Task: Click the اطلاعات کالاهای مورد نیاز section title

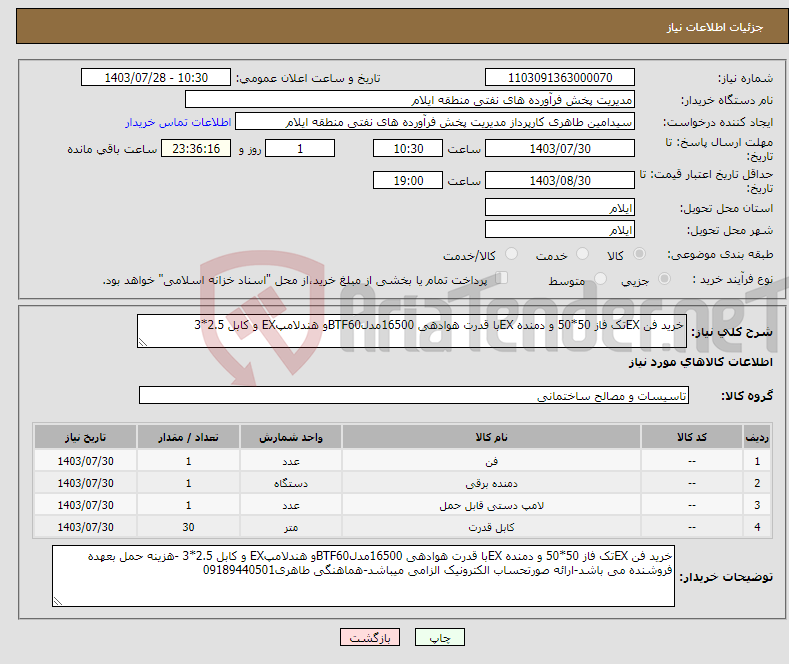Action: click(700, 362)
